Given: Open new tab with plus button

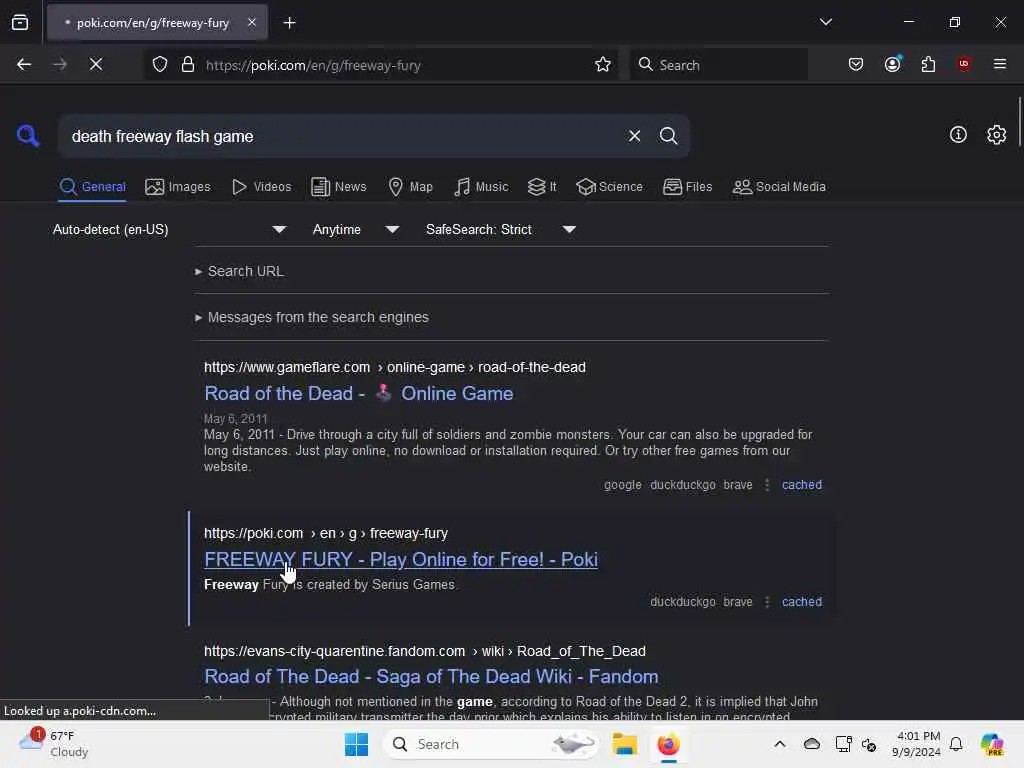Looking at the screenshot, I should [x=289, y=23].
